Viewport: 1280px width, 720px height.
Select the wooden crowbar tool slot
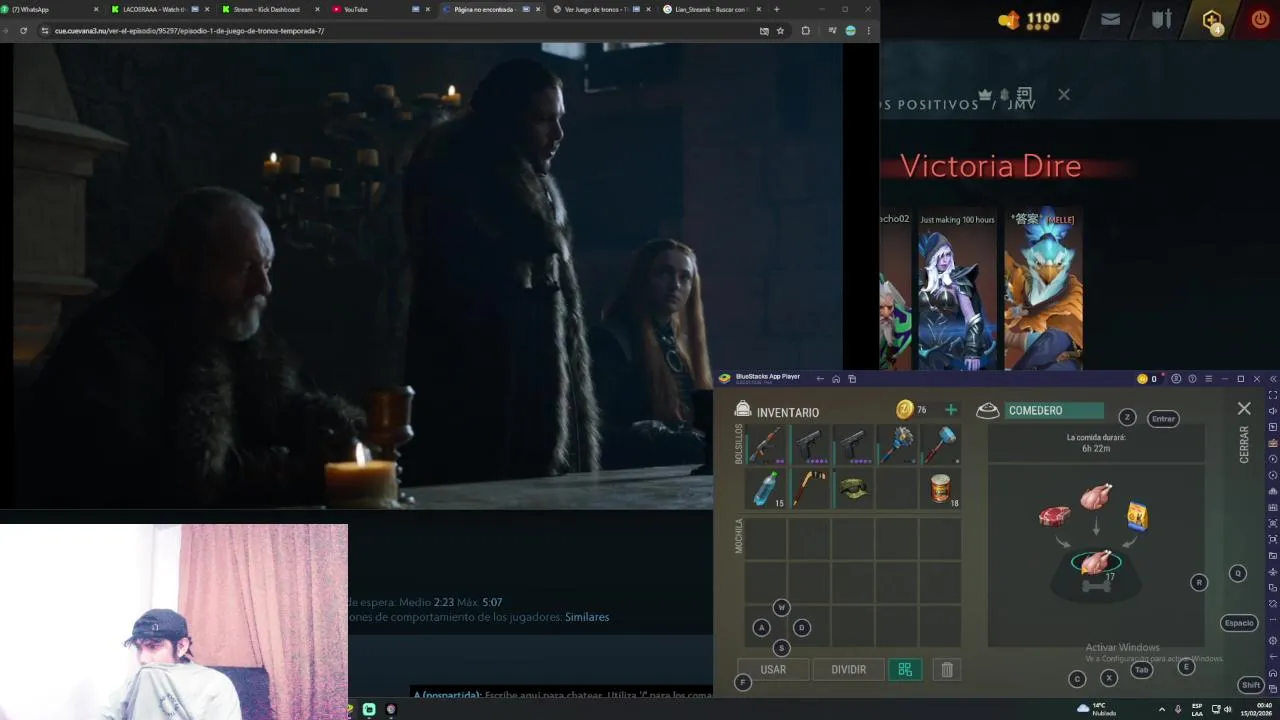click(809, 489)
